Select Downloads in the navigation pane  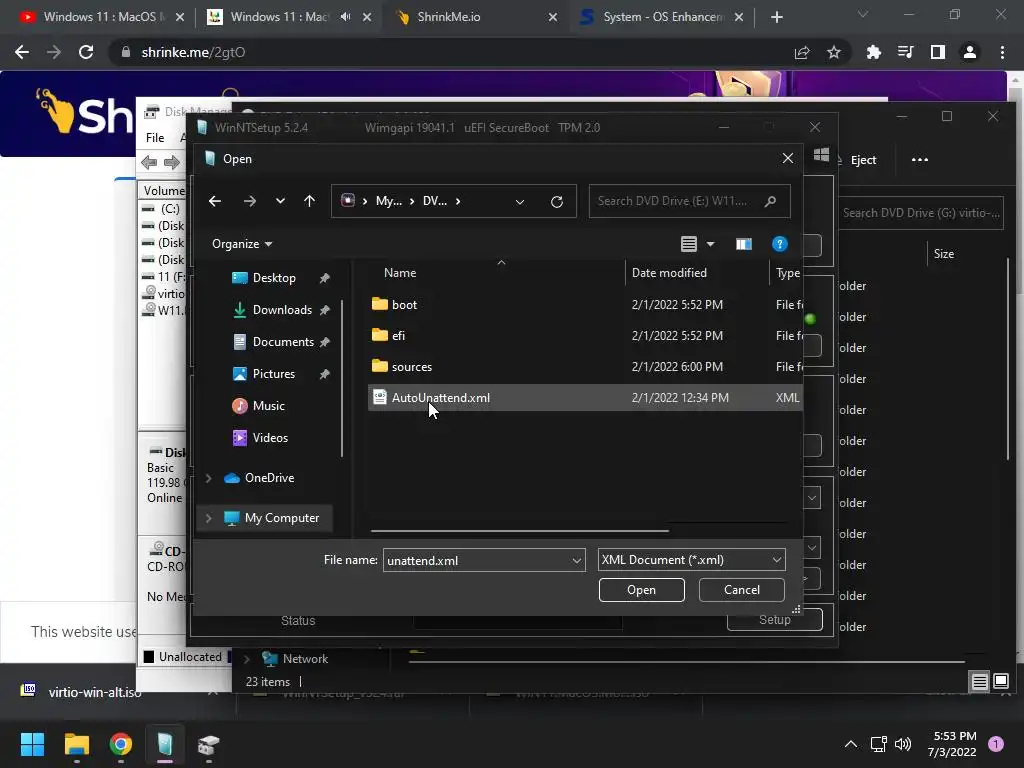(282, 310)
